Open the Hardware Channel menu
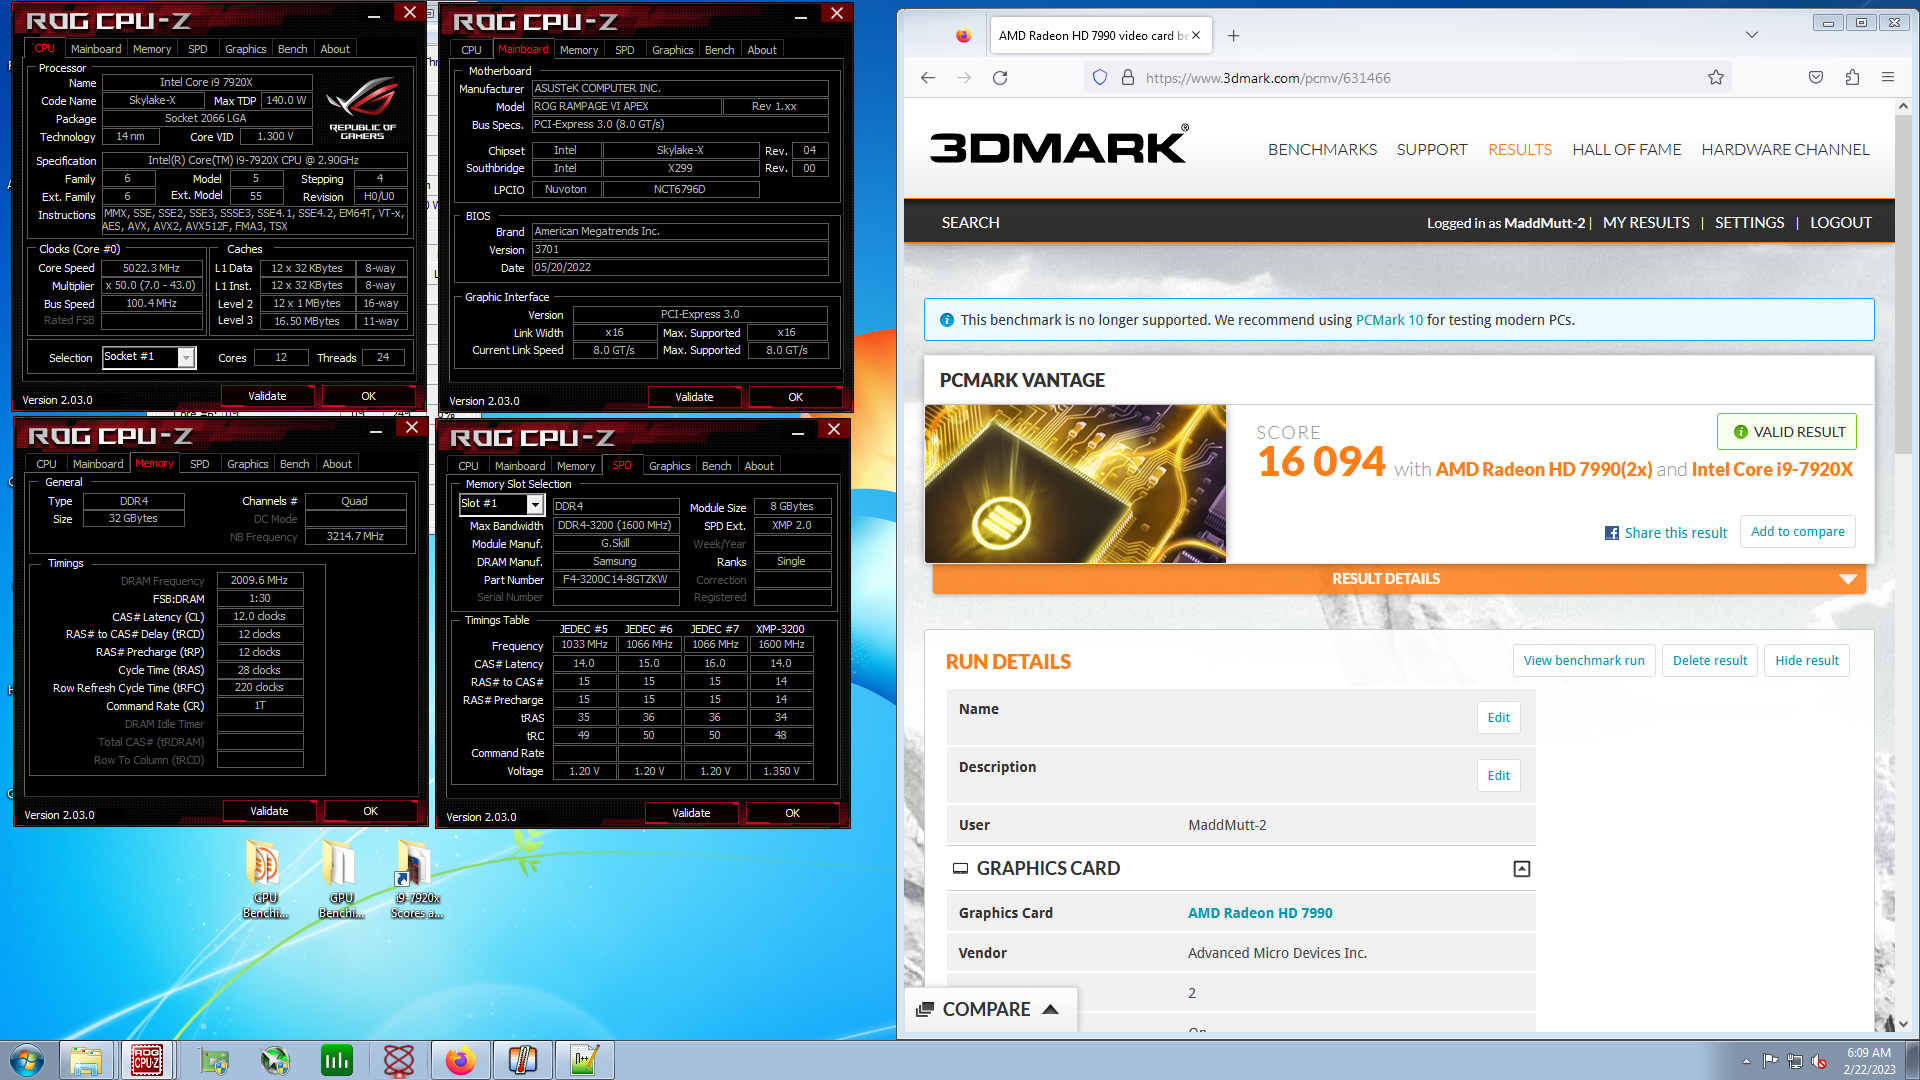The width and height of the screenshot is (1920, 1080). 1785,150
